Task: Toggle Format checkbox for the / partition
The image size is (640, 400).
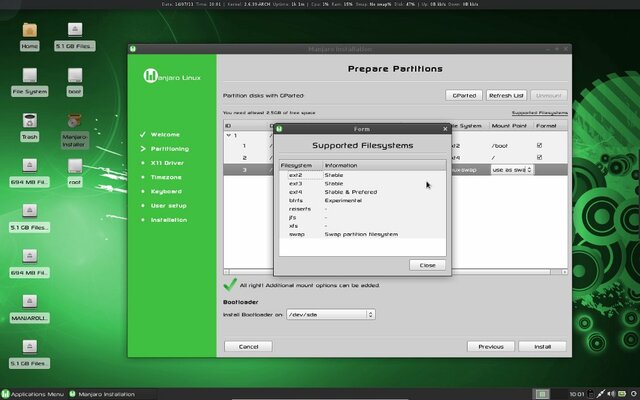Action: click(x=539, y=157)
